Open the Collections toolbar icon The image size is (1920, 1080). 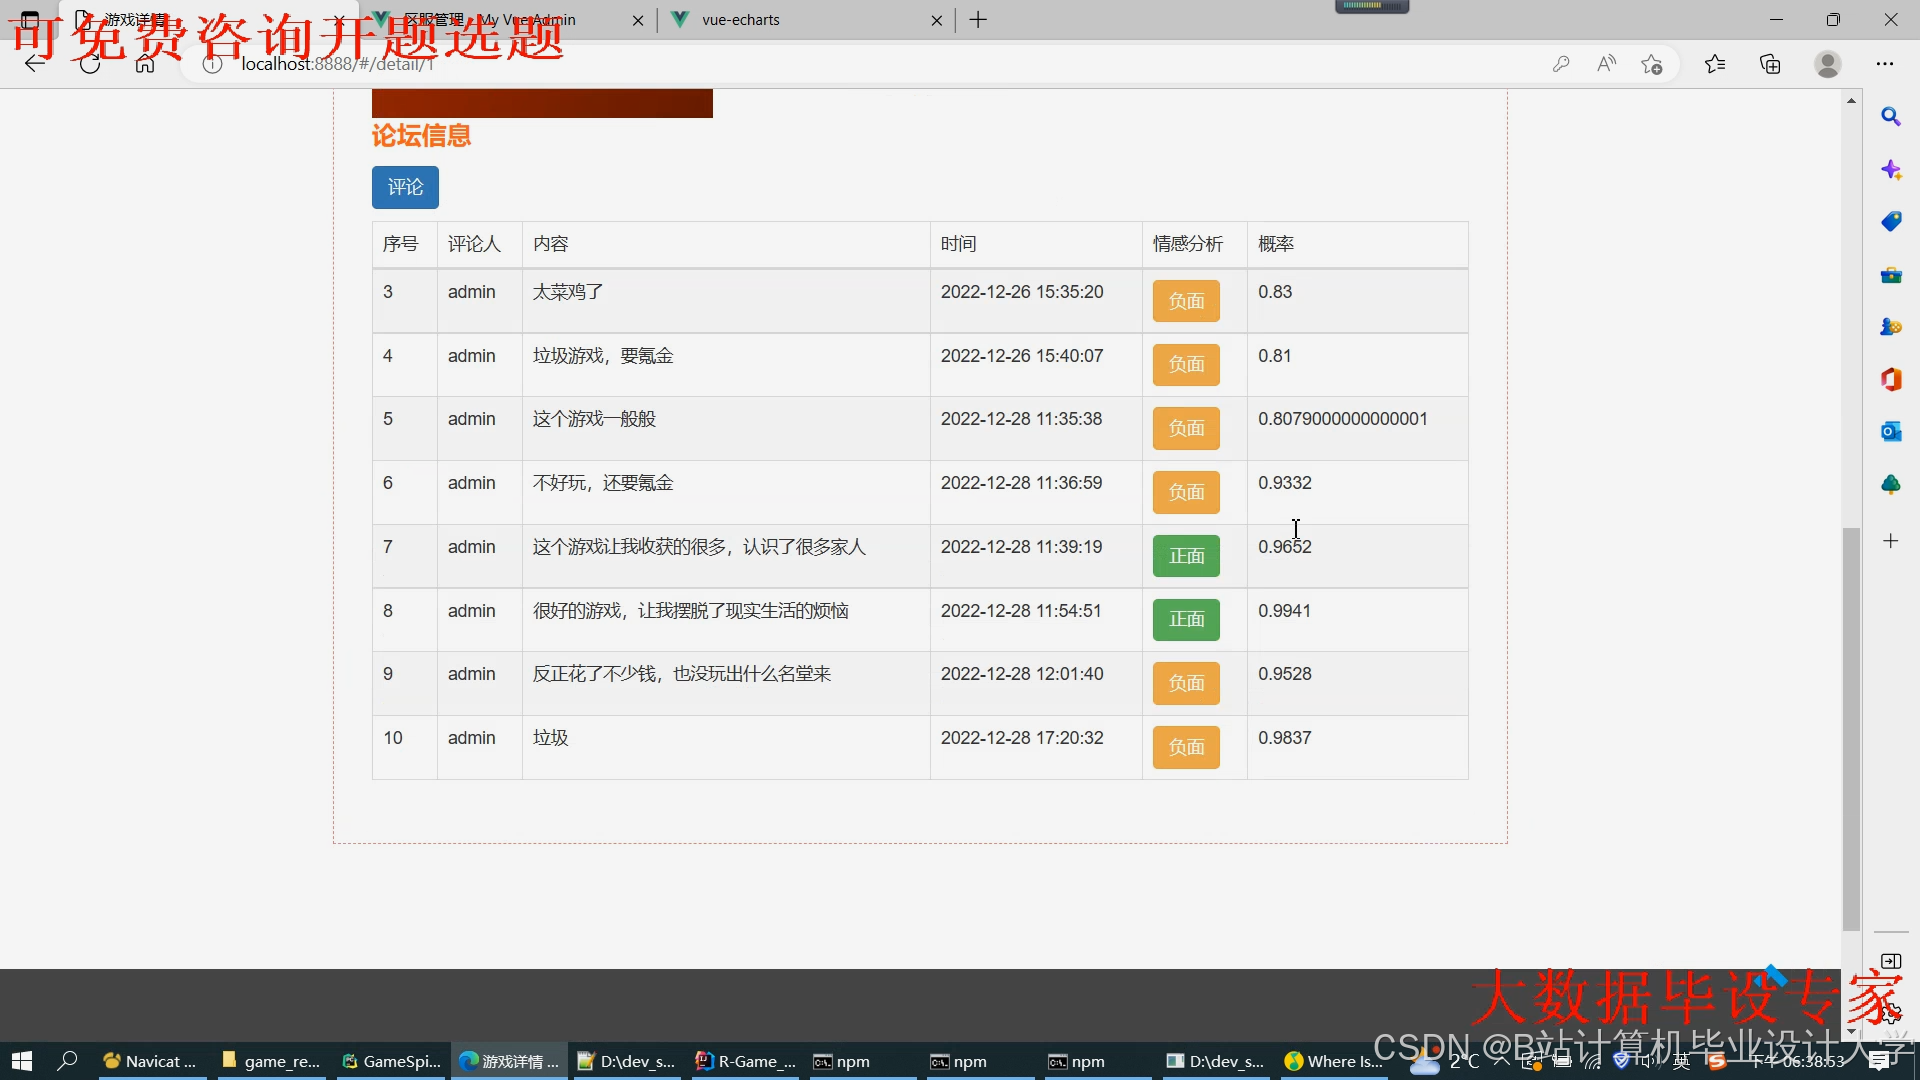pyautogui.click(x=1770, y=64)
